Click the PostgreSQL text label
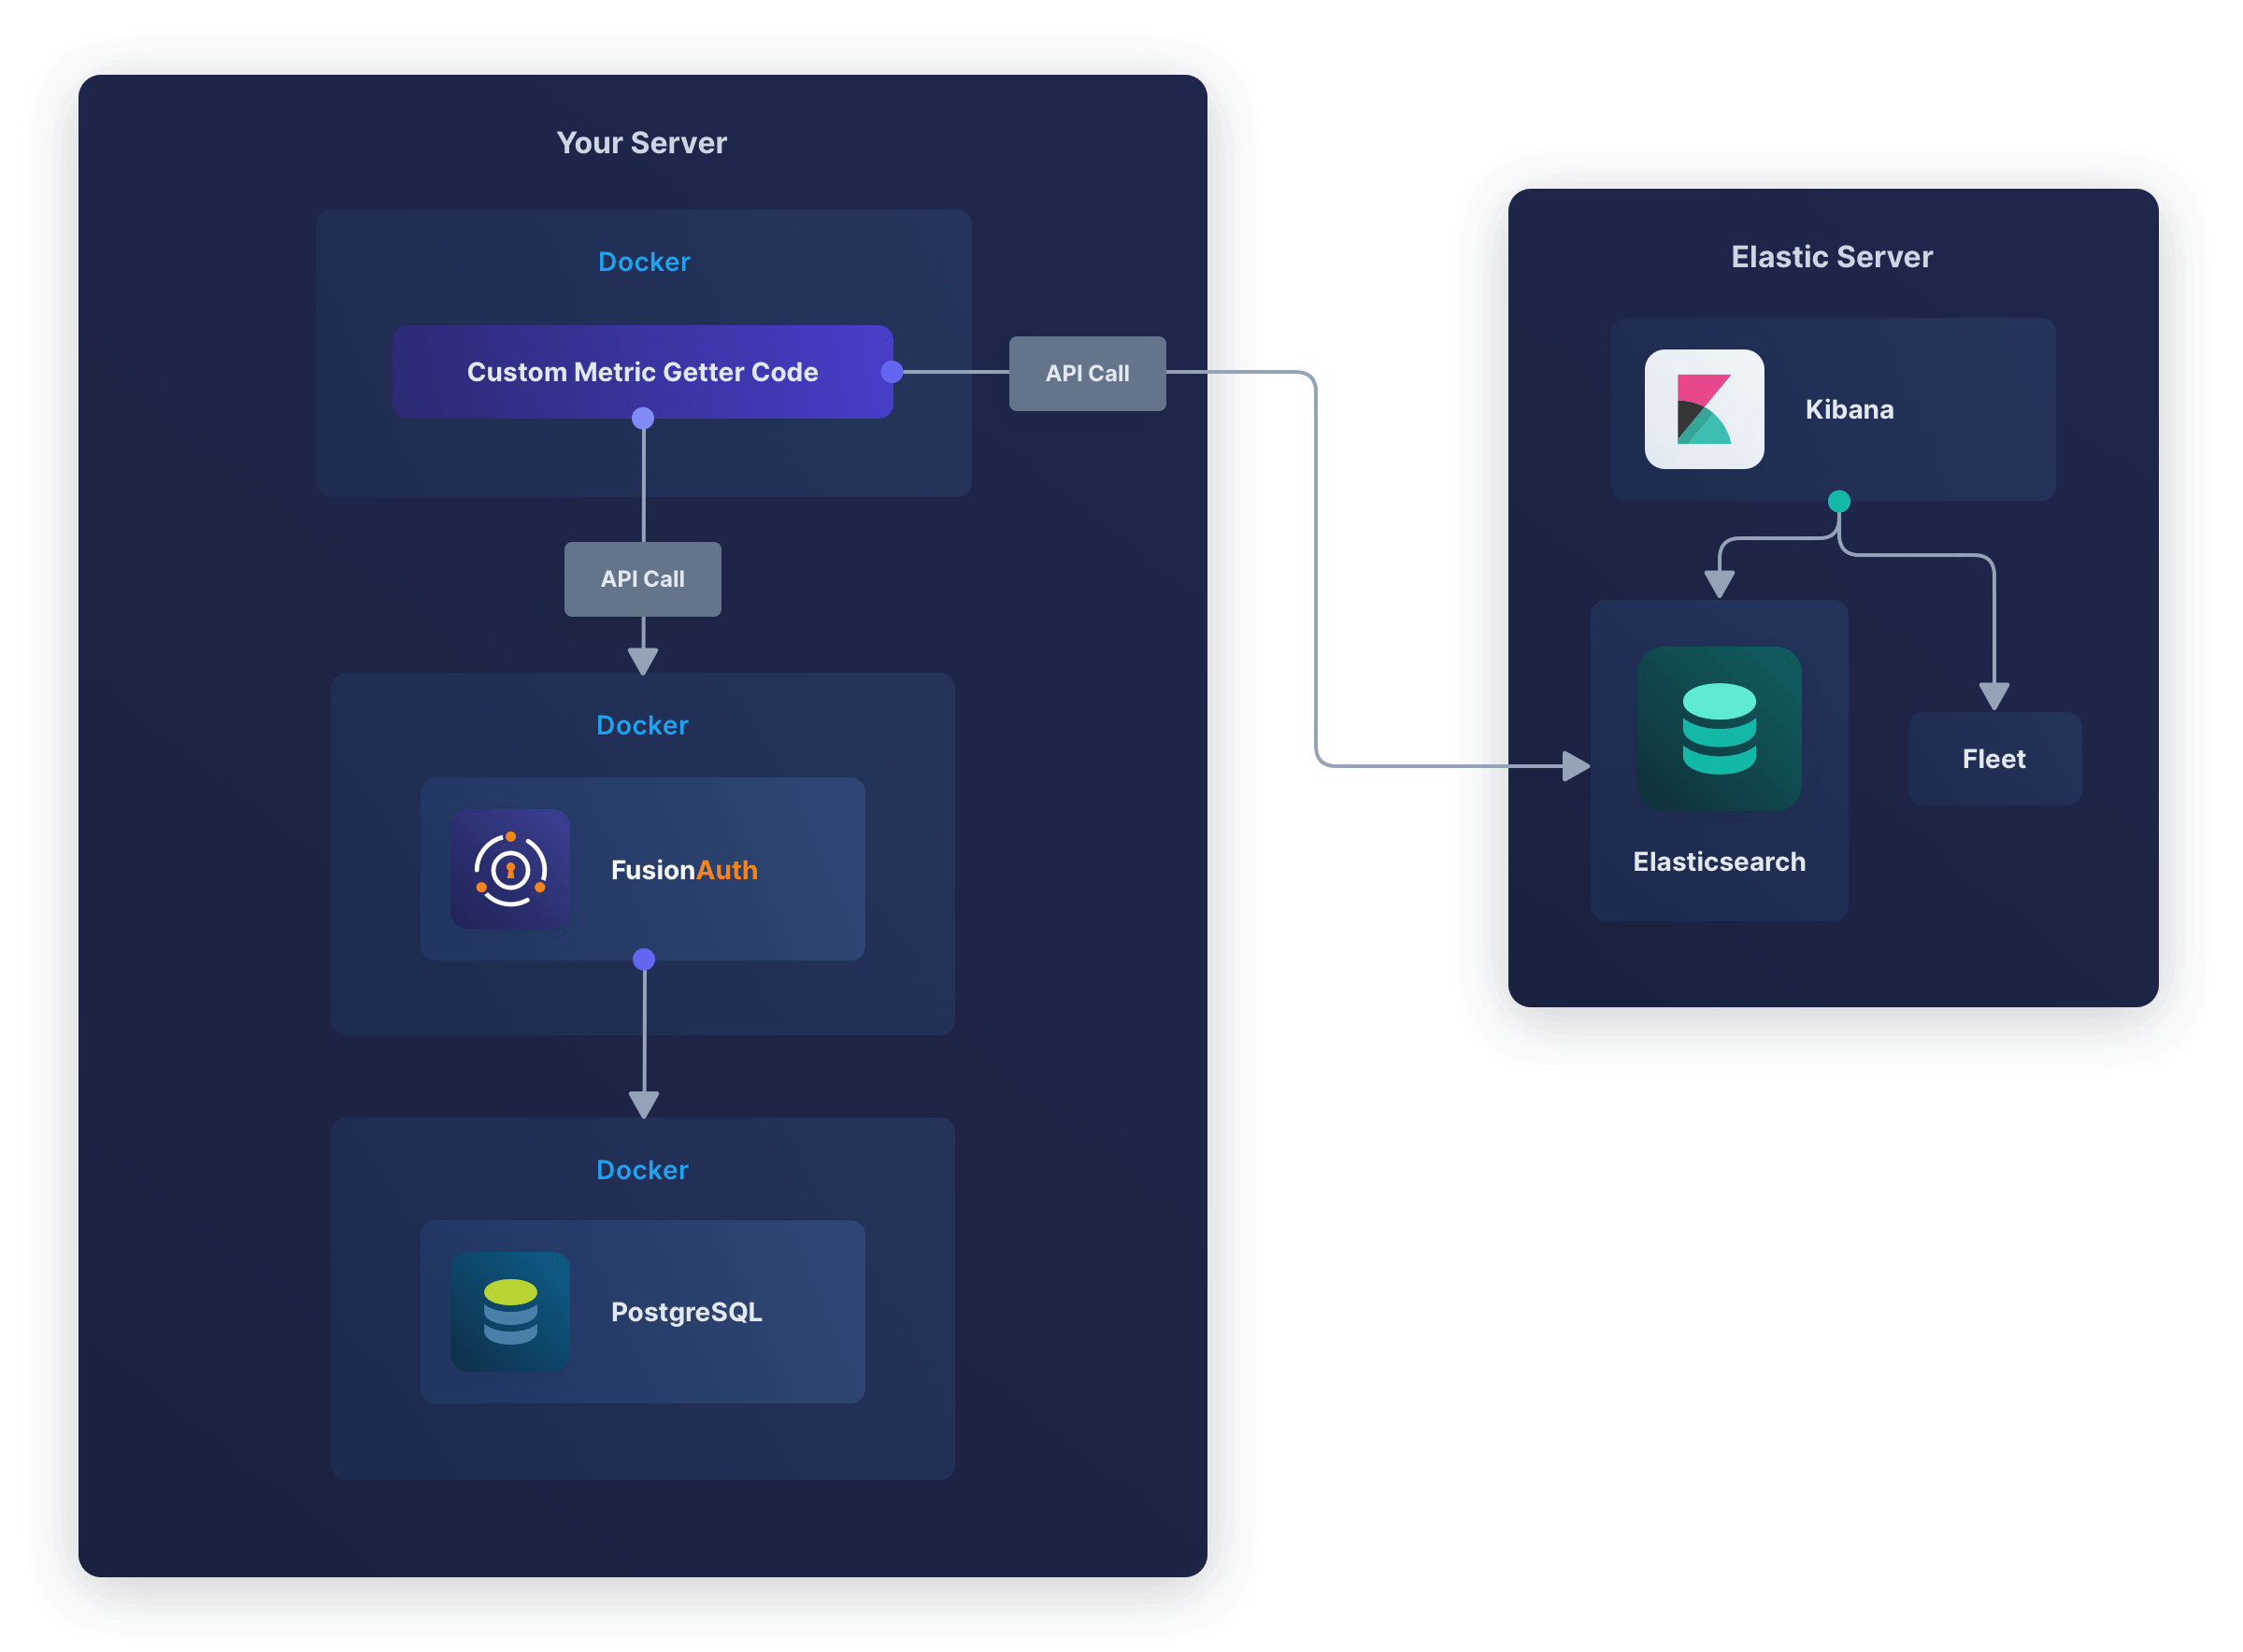 click(686, 1312)
